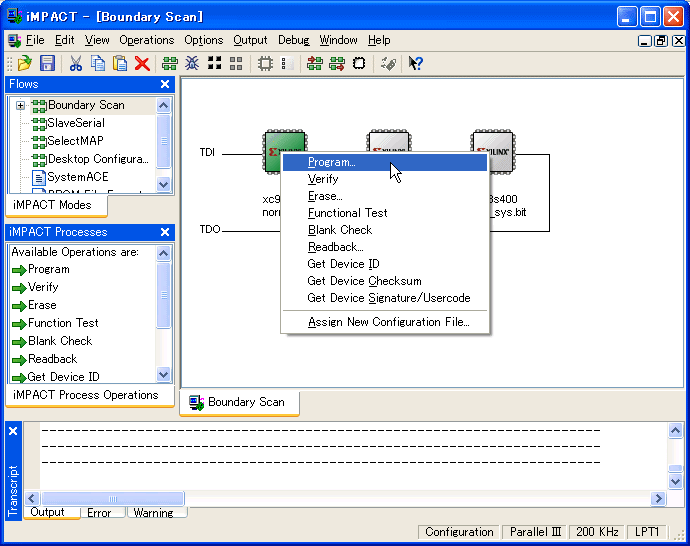Viewport: 690px width, 546px height.
Task: Expand the Boundary Scan tree node
Action: [20, 105]
